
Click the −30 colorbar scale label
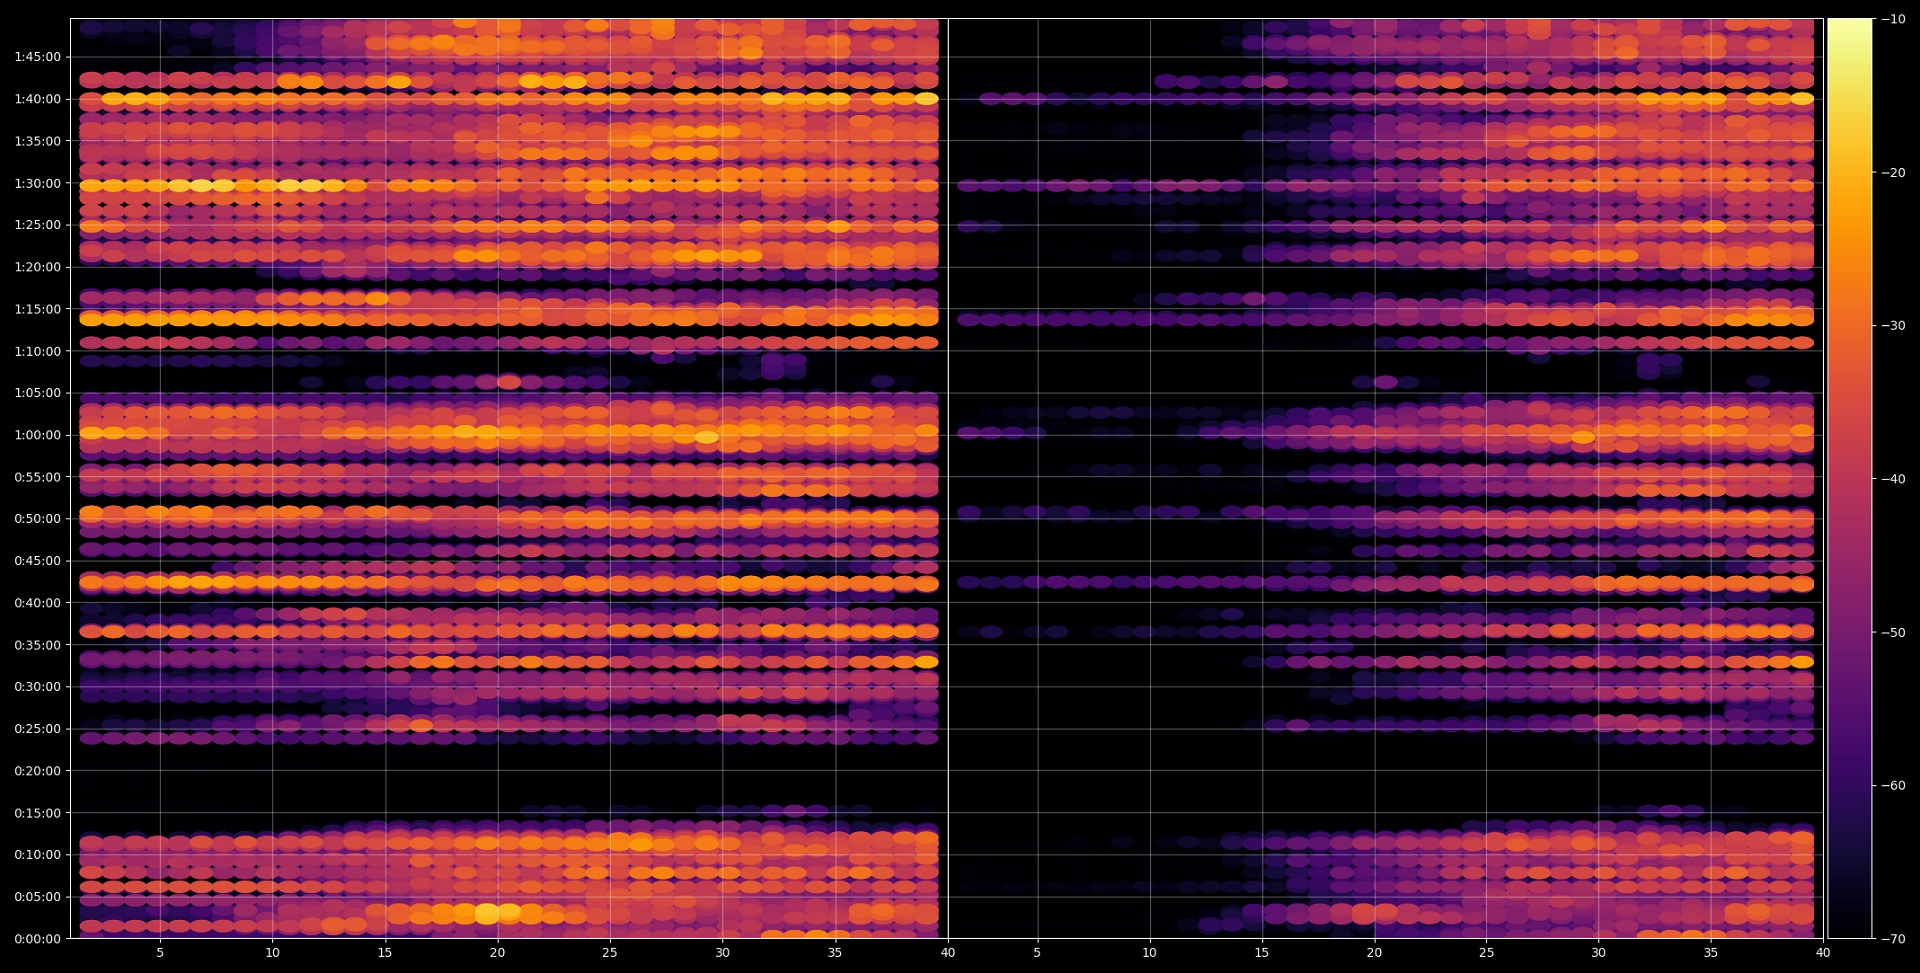1893,326
